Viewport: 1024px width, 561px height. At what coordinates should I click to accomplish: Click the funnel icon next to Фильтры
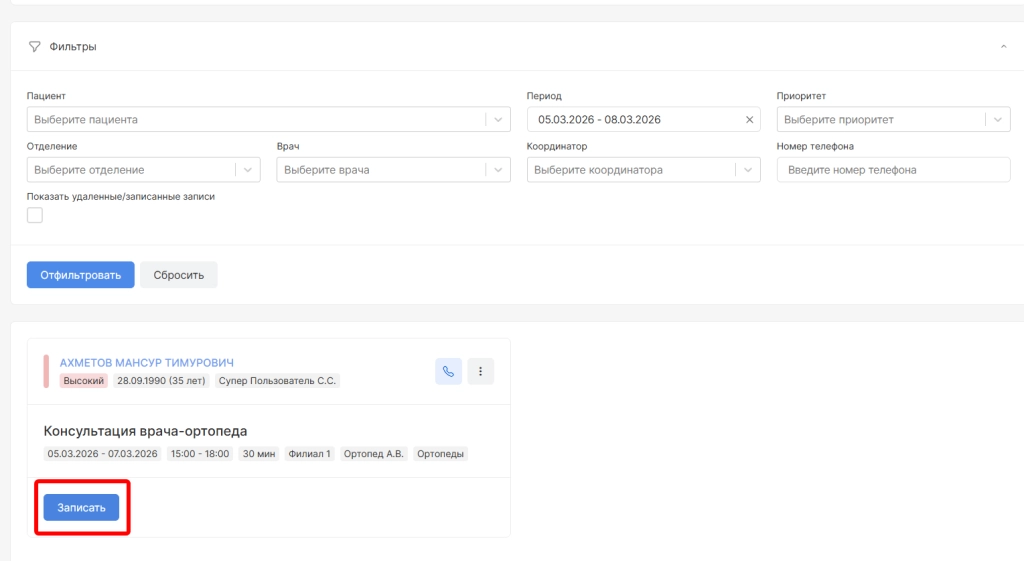[35, 47]
